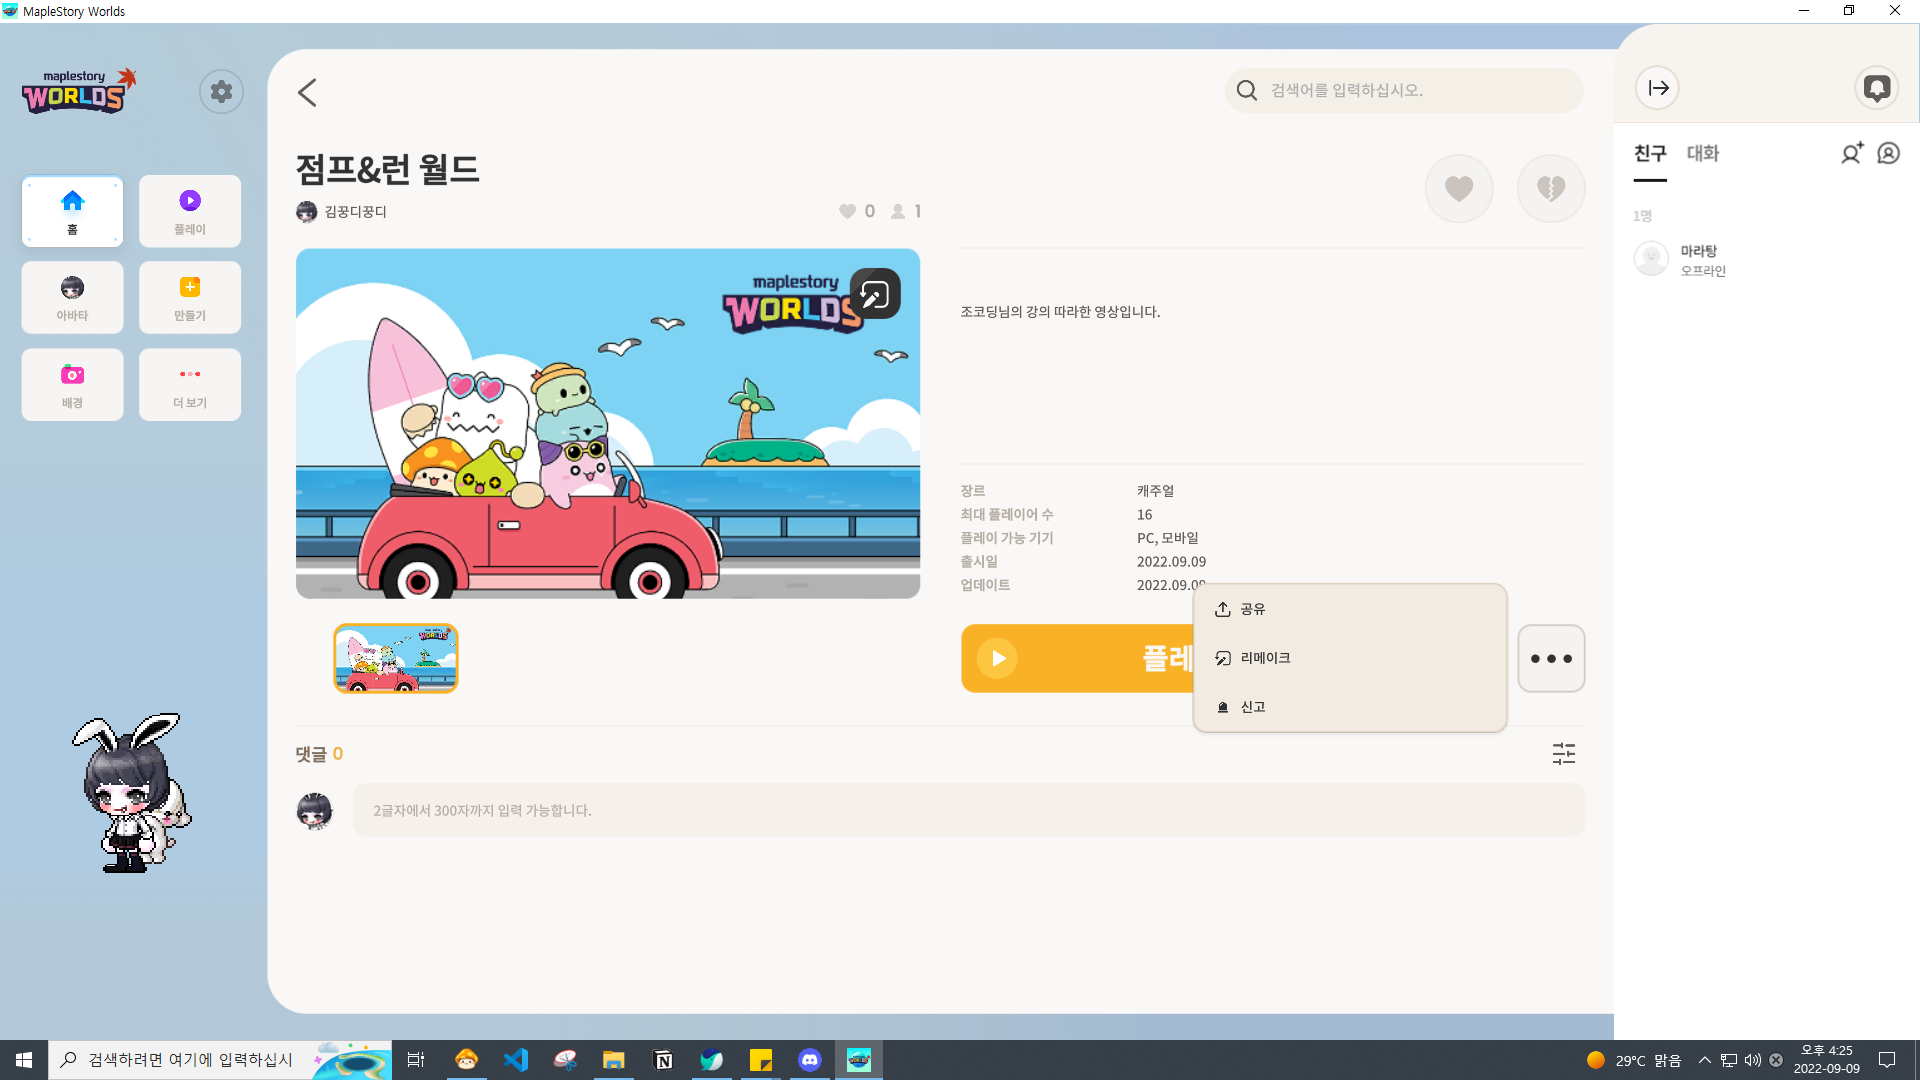Expand the 더 보기 more menu
This screenshot has height=1080, width=1920.
[190, 385]
